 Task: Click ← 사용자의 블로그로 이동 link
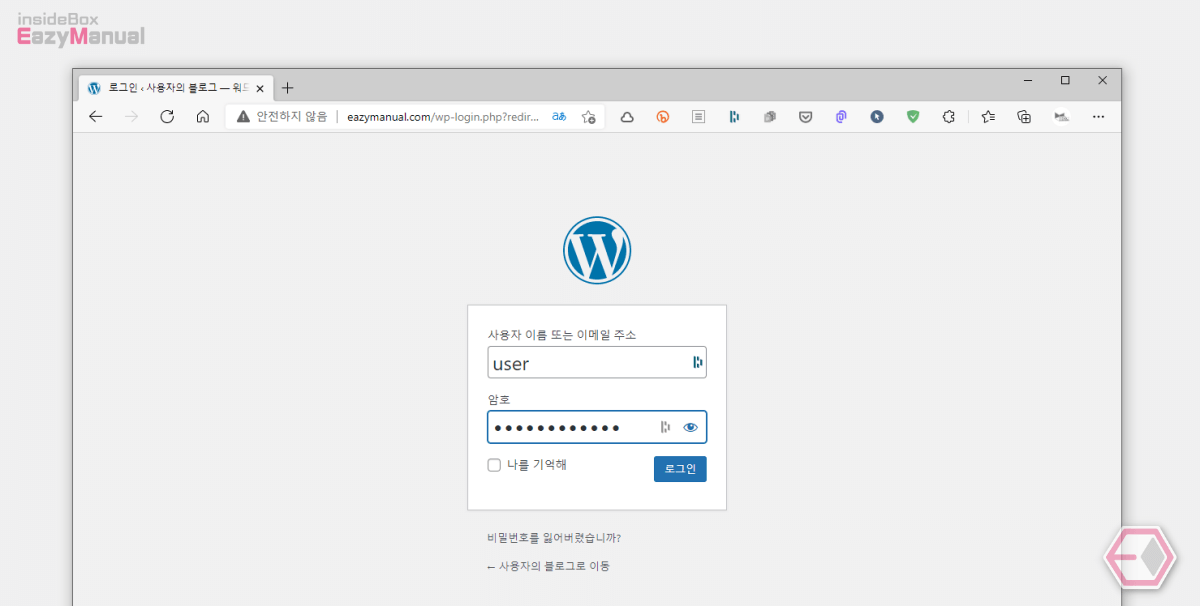click(548, 566)
